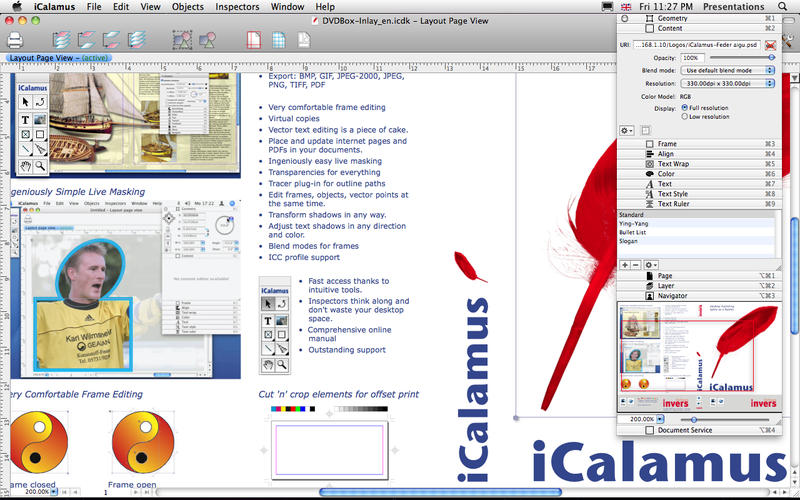Click the third layer-order icon in the toolbar
Image resolution: width=800 pixels, height=500 pixels.
click(x=111, y=40)
